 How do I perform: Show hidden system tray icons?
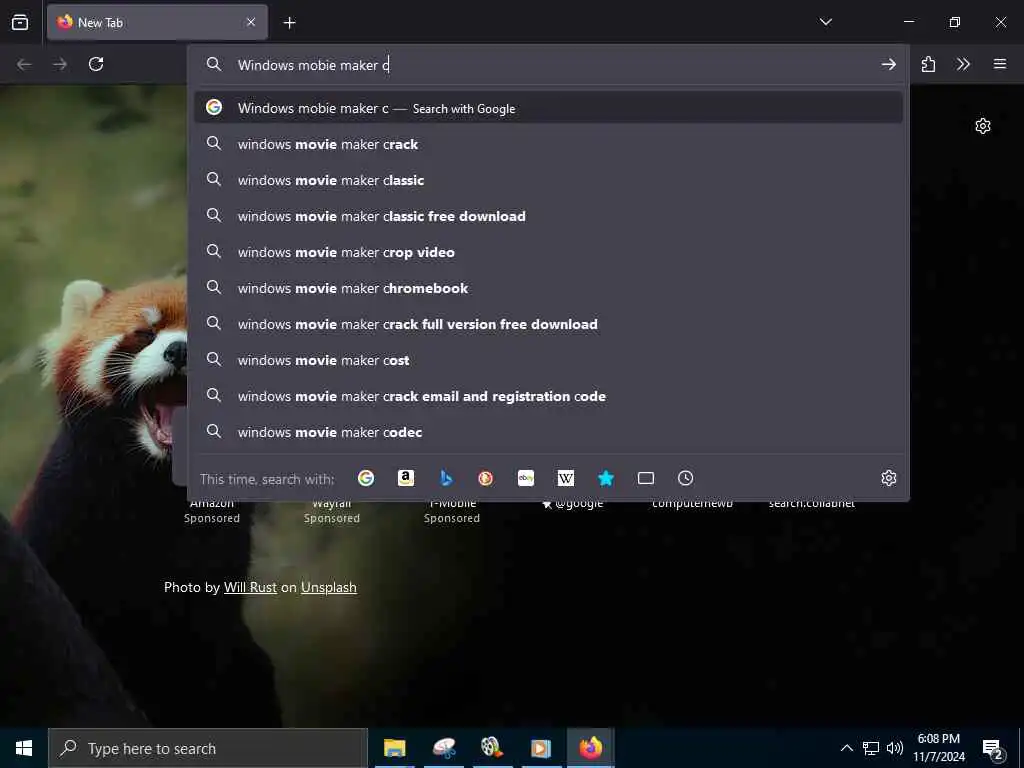coord(846,748)
